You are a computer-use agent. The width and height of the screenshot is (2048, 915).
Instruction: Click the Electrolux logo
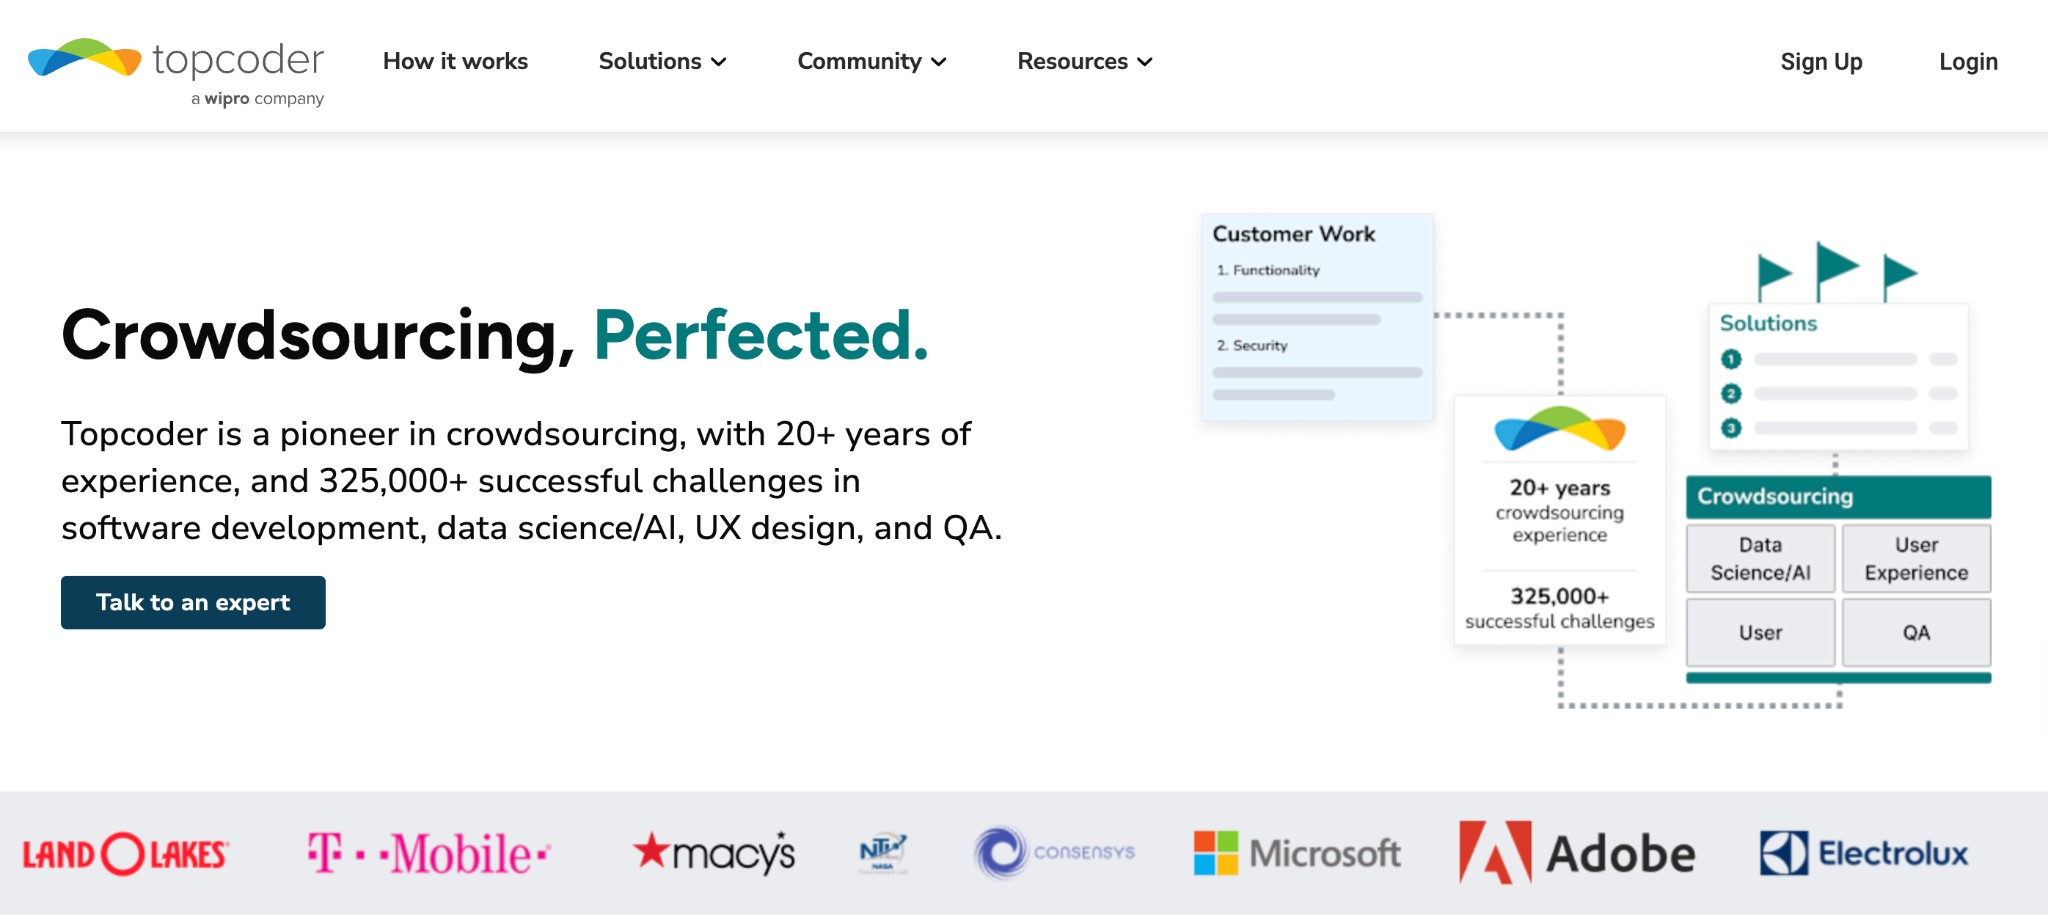pyautogui.click(x=1864, y=853)
